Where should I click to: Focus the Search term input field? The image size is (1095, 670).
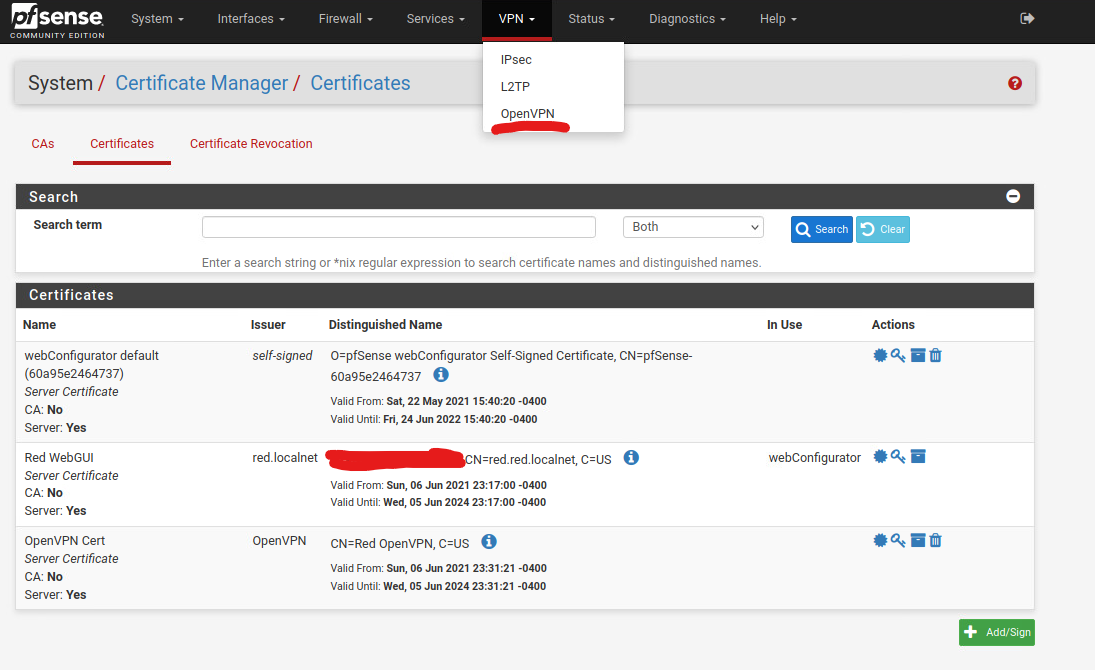(x=399, y=227)
